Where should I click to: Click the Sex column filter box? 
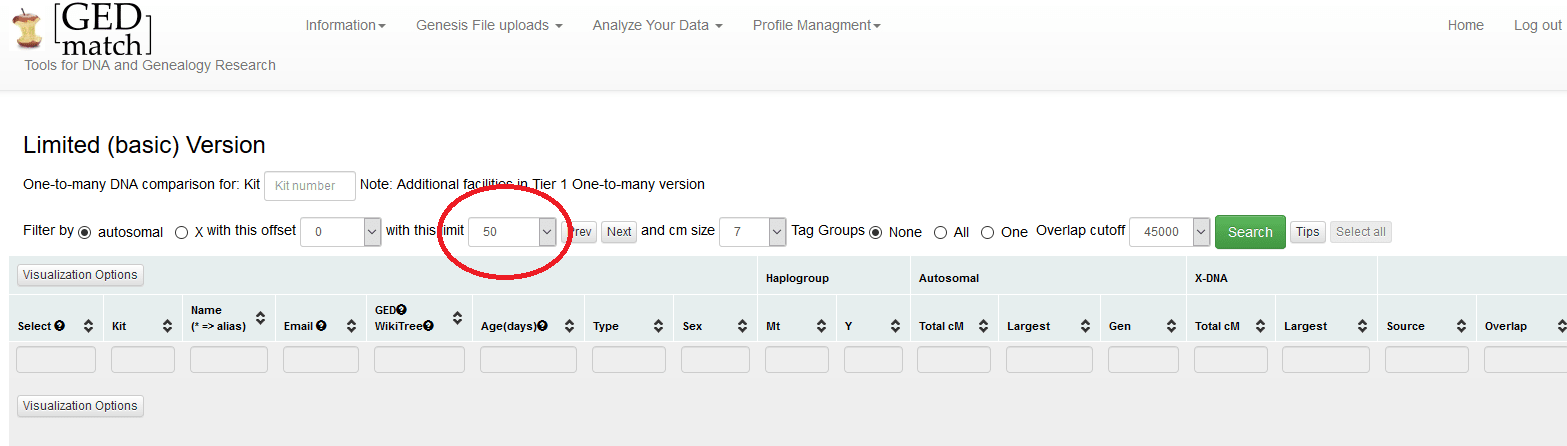715,360
